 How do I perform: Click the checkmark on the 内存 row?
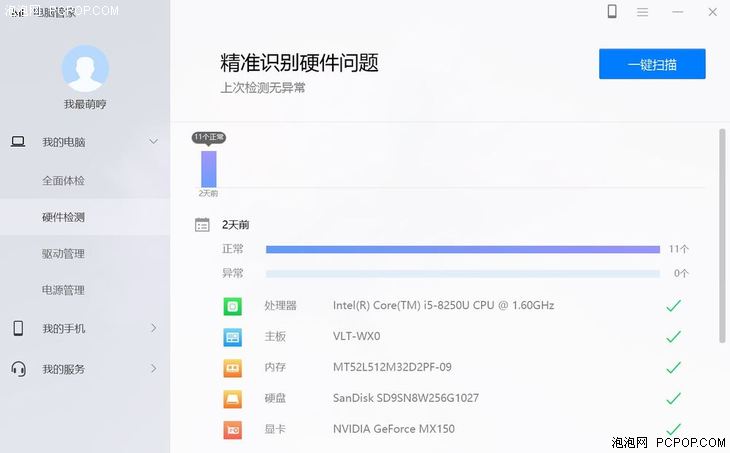673,368
